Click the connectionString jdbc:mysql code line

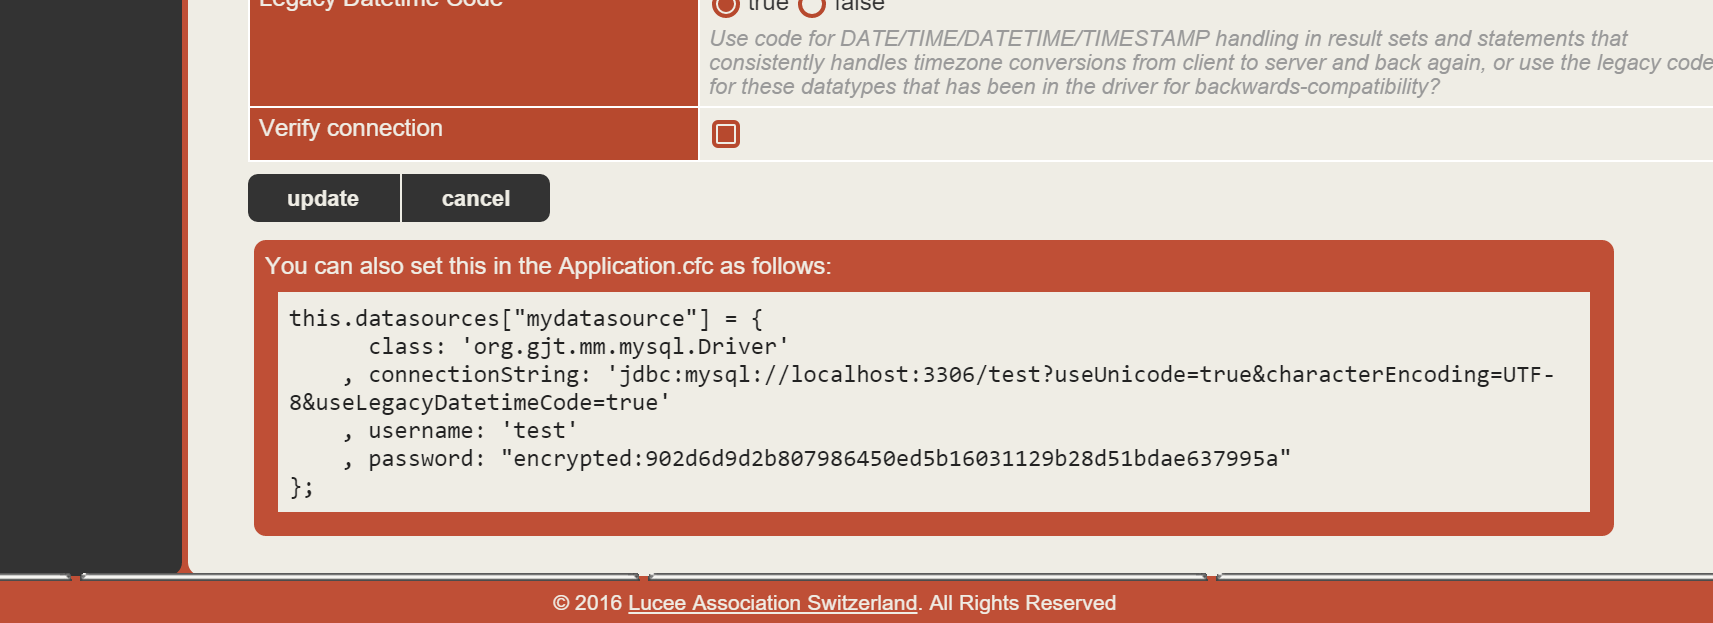960,375
